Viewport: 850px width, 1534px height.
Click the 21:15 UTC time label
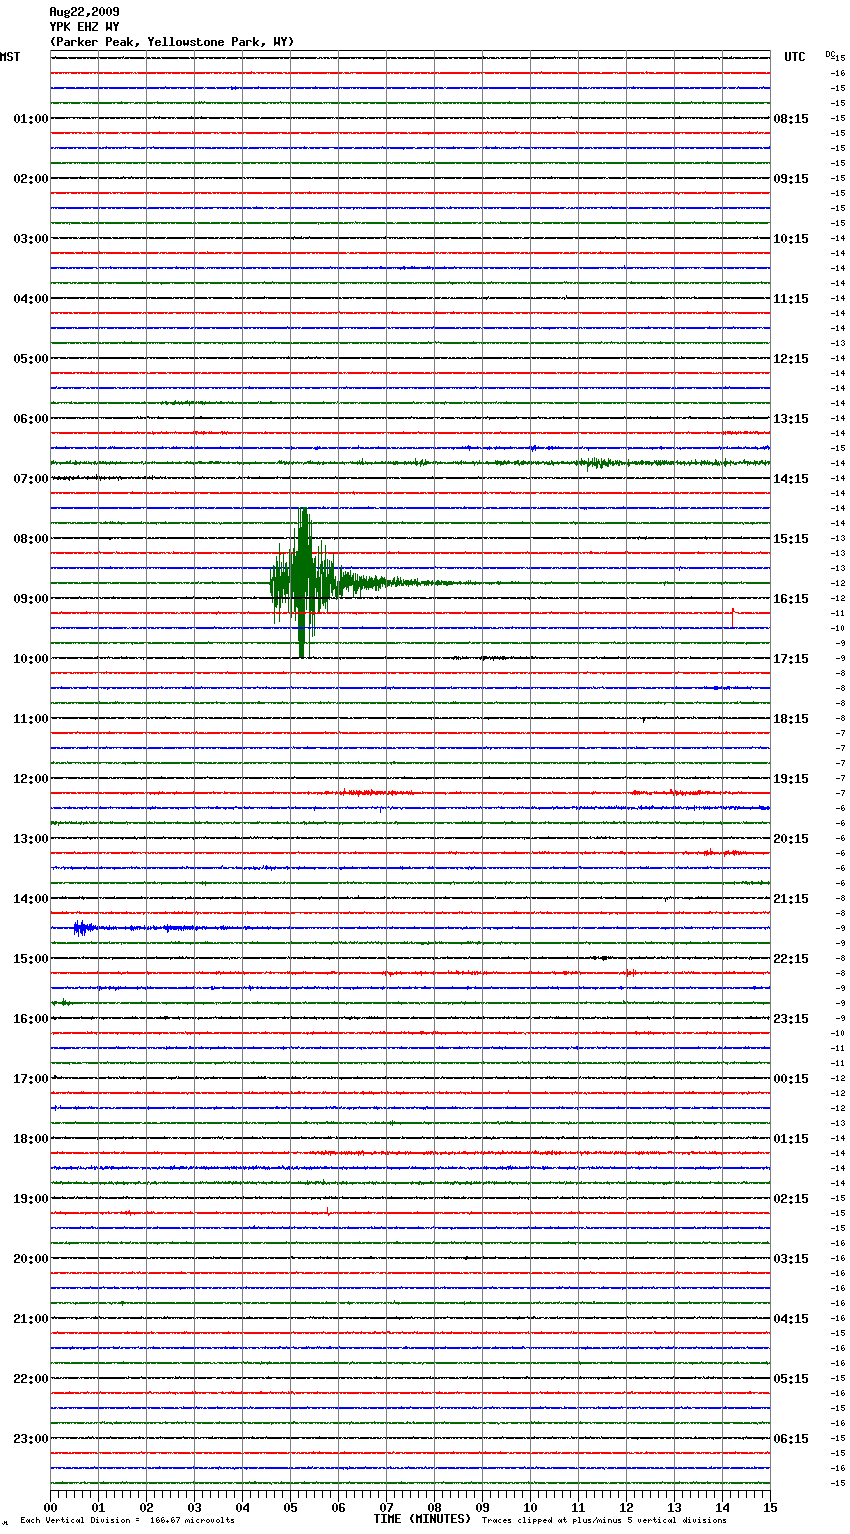[x=791, y=899]
